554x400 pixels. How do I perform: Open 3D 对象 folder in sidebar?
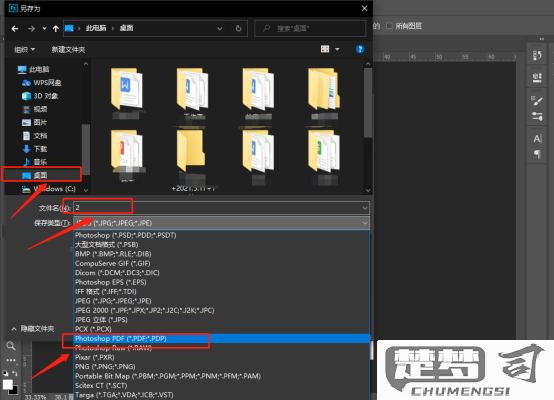[x=40, y=96]
